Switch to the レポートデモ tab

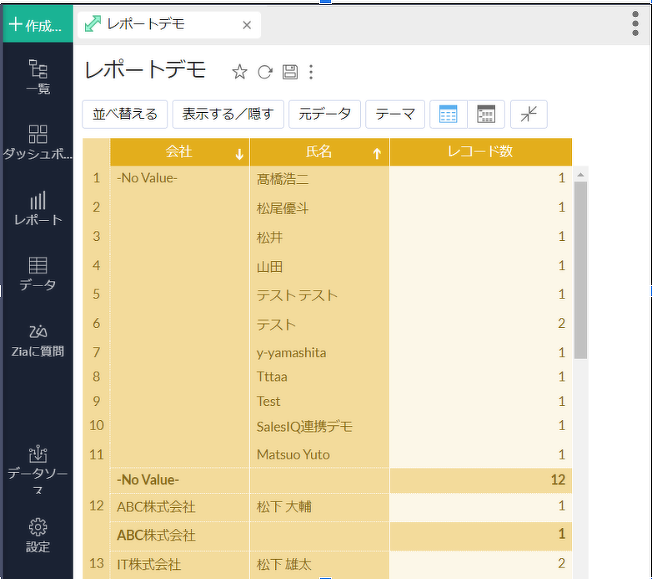point(145,25)
